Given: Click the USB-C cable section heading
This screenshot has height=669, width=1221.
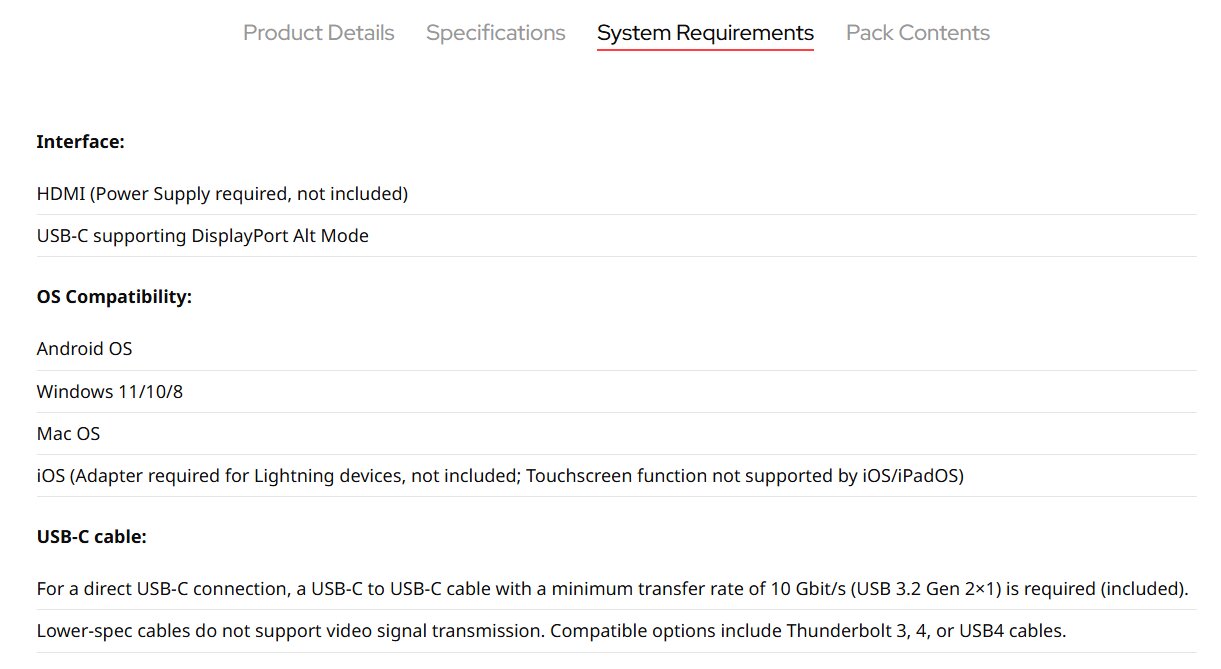Looking at the screenshot, I should [x=91, y=537].
